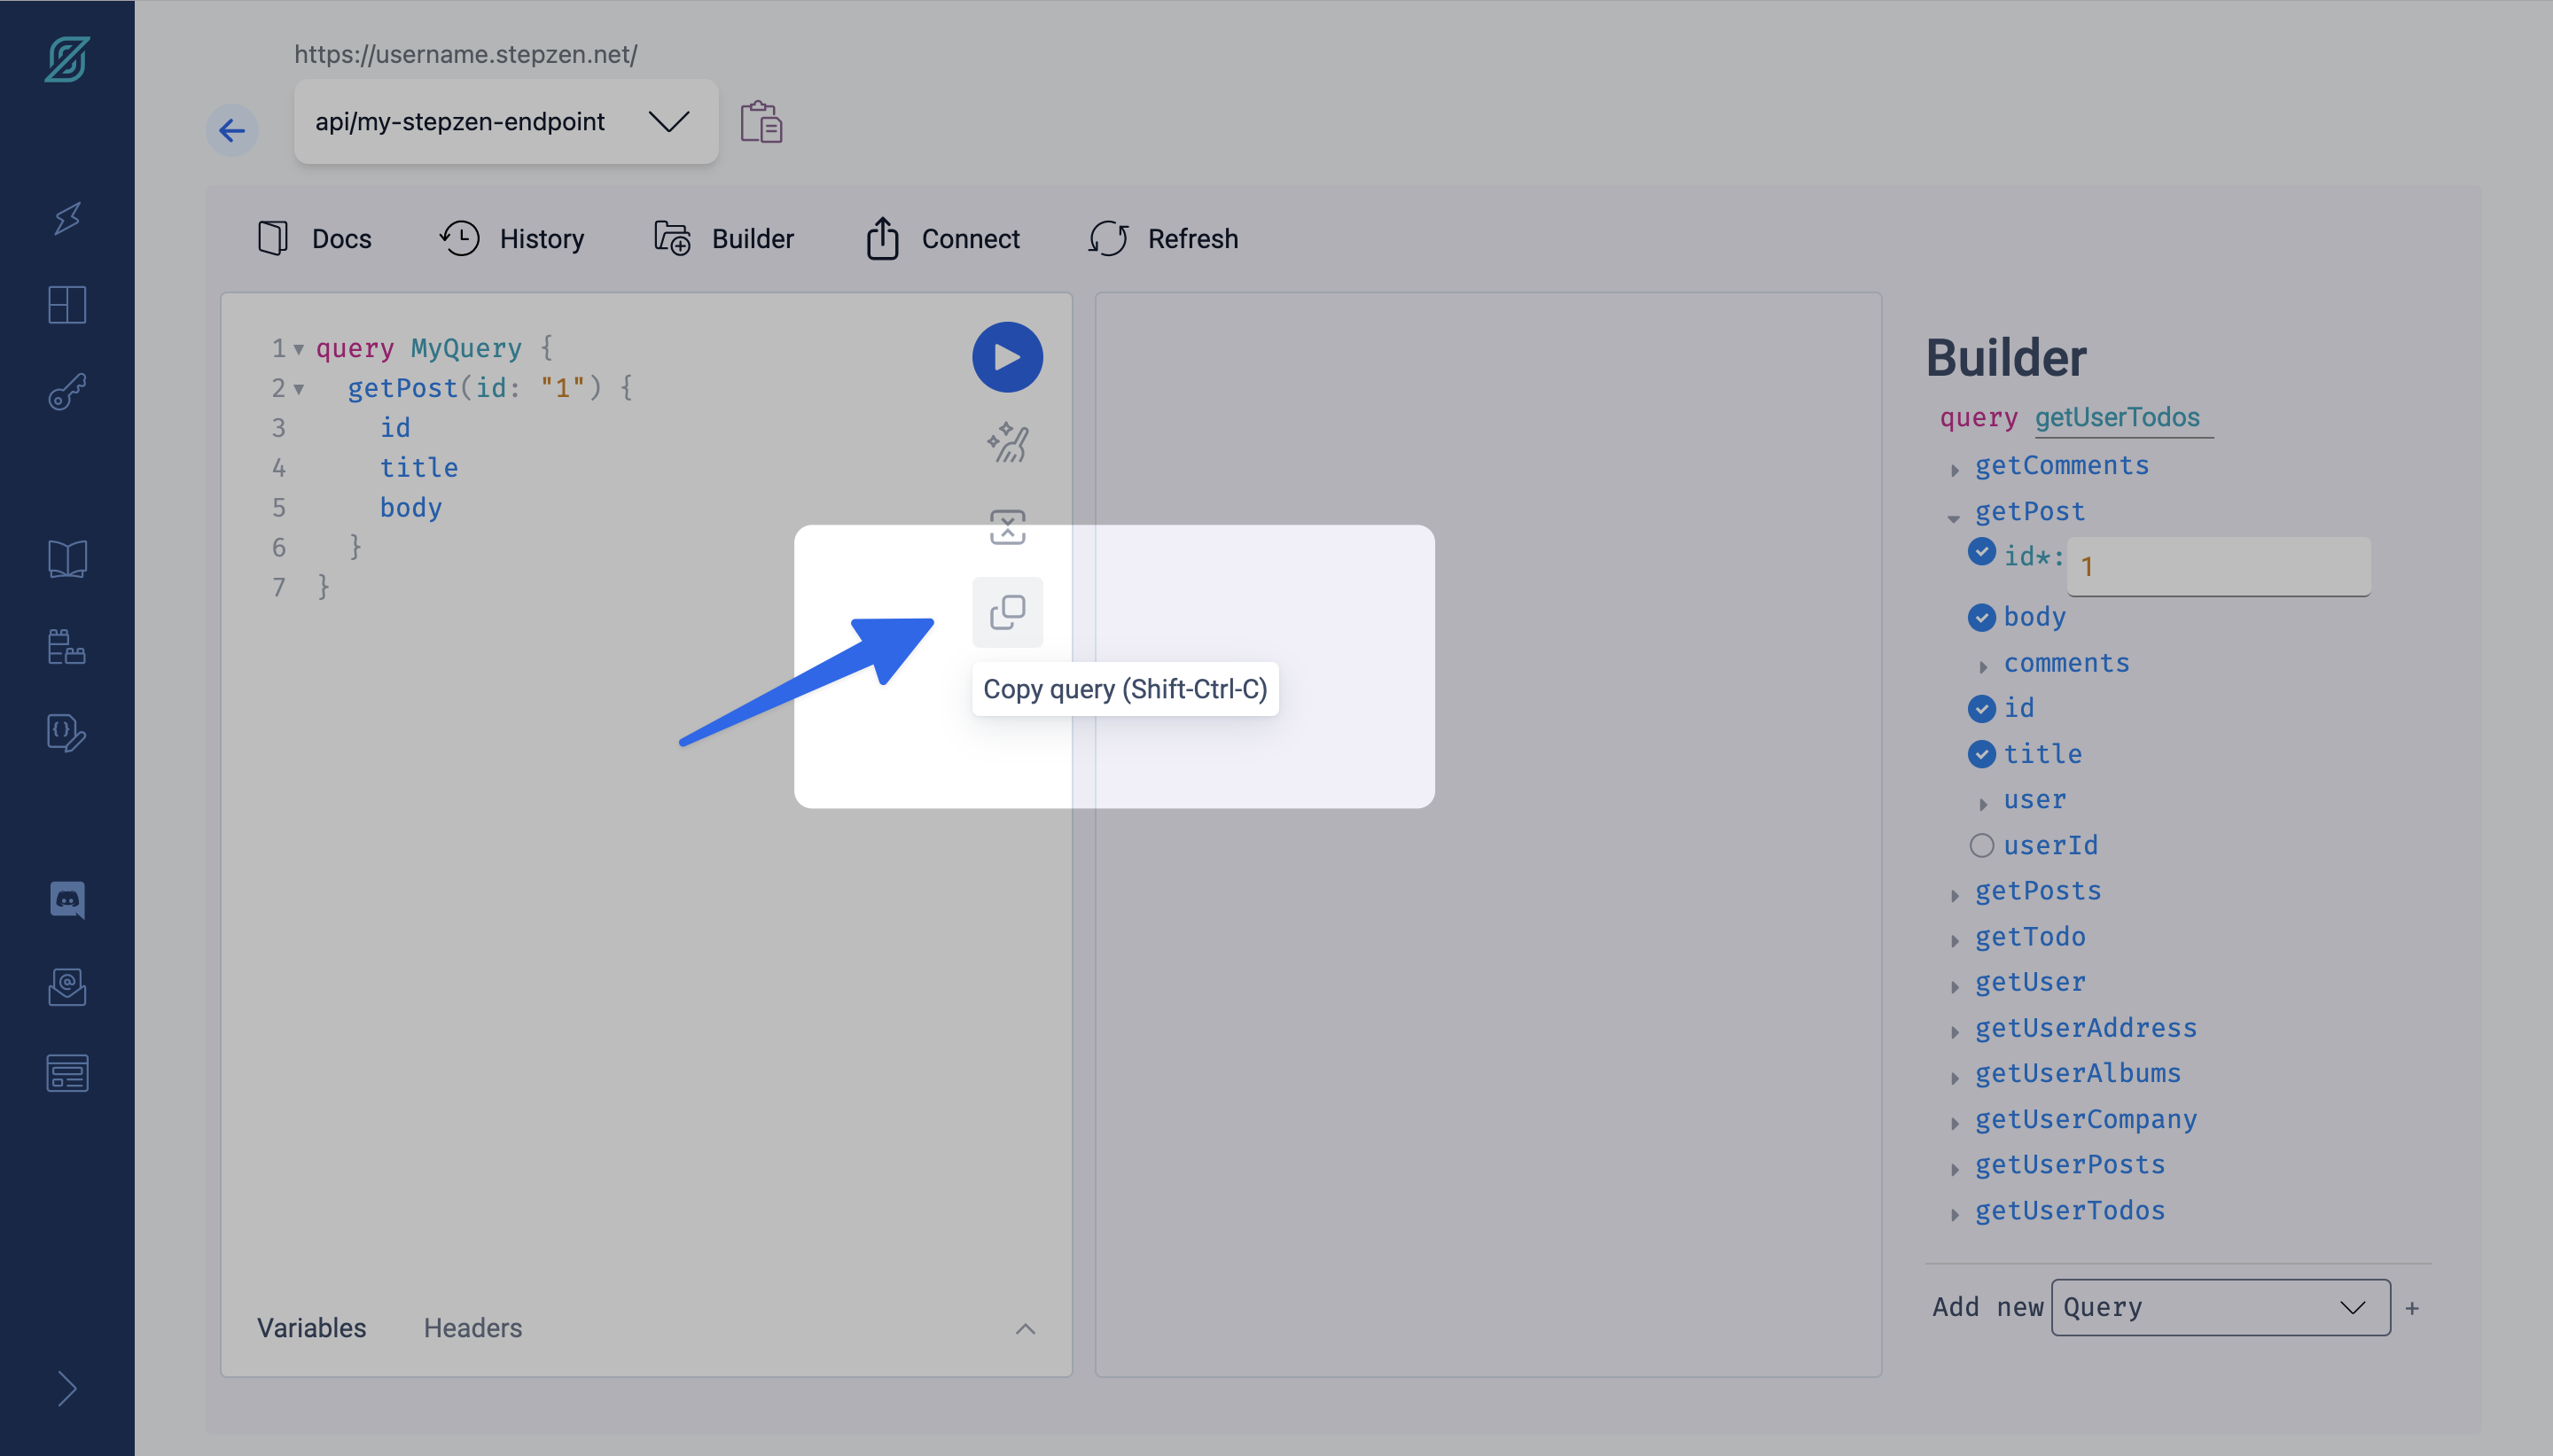This screenshot has height=1456, width=2553.
Task: Check the userId field checkbox
Action: click(1981, 846)
